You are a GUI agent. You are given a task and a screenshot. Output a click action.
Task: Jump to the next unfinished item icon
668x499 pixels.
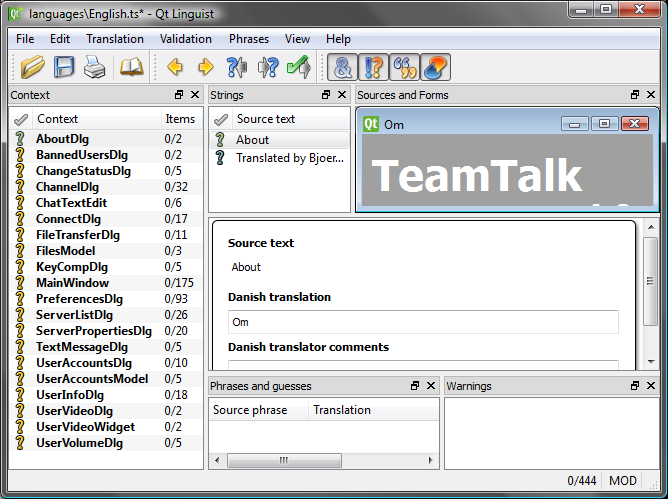pos(267,68)
